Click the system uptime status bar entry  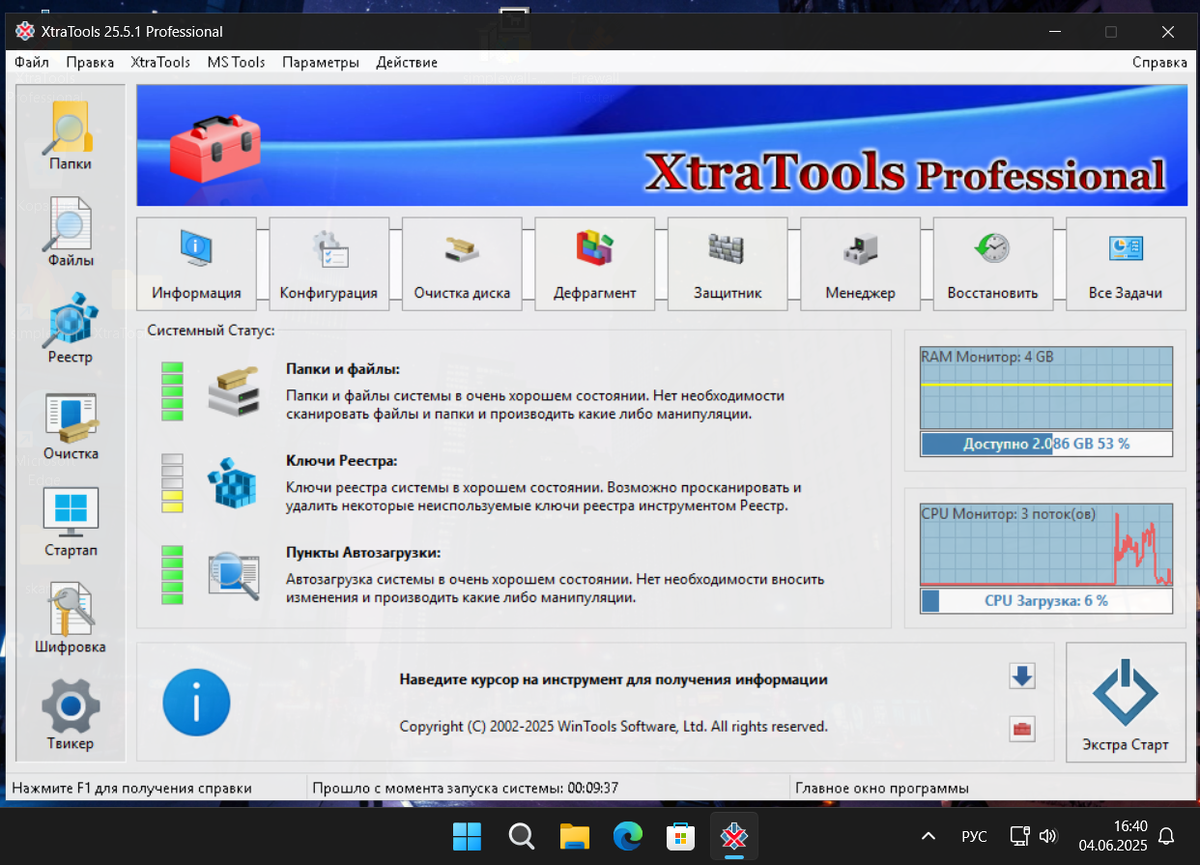coord(465,788)
